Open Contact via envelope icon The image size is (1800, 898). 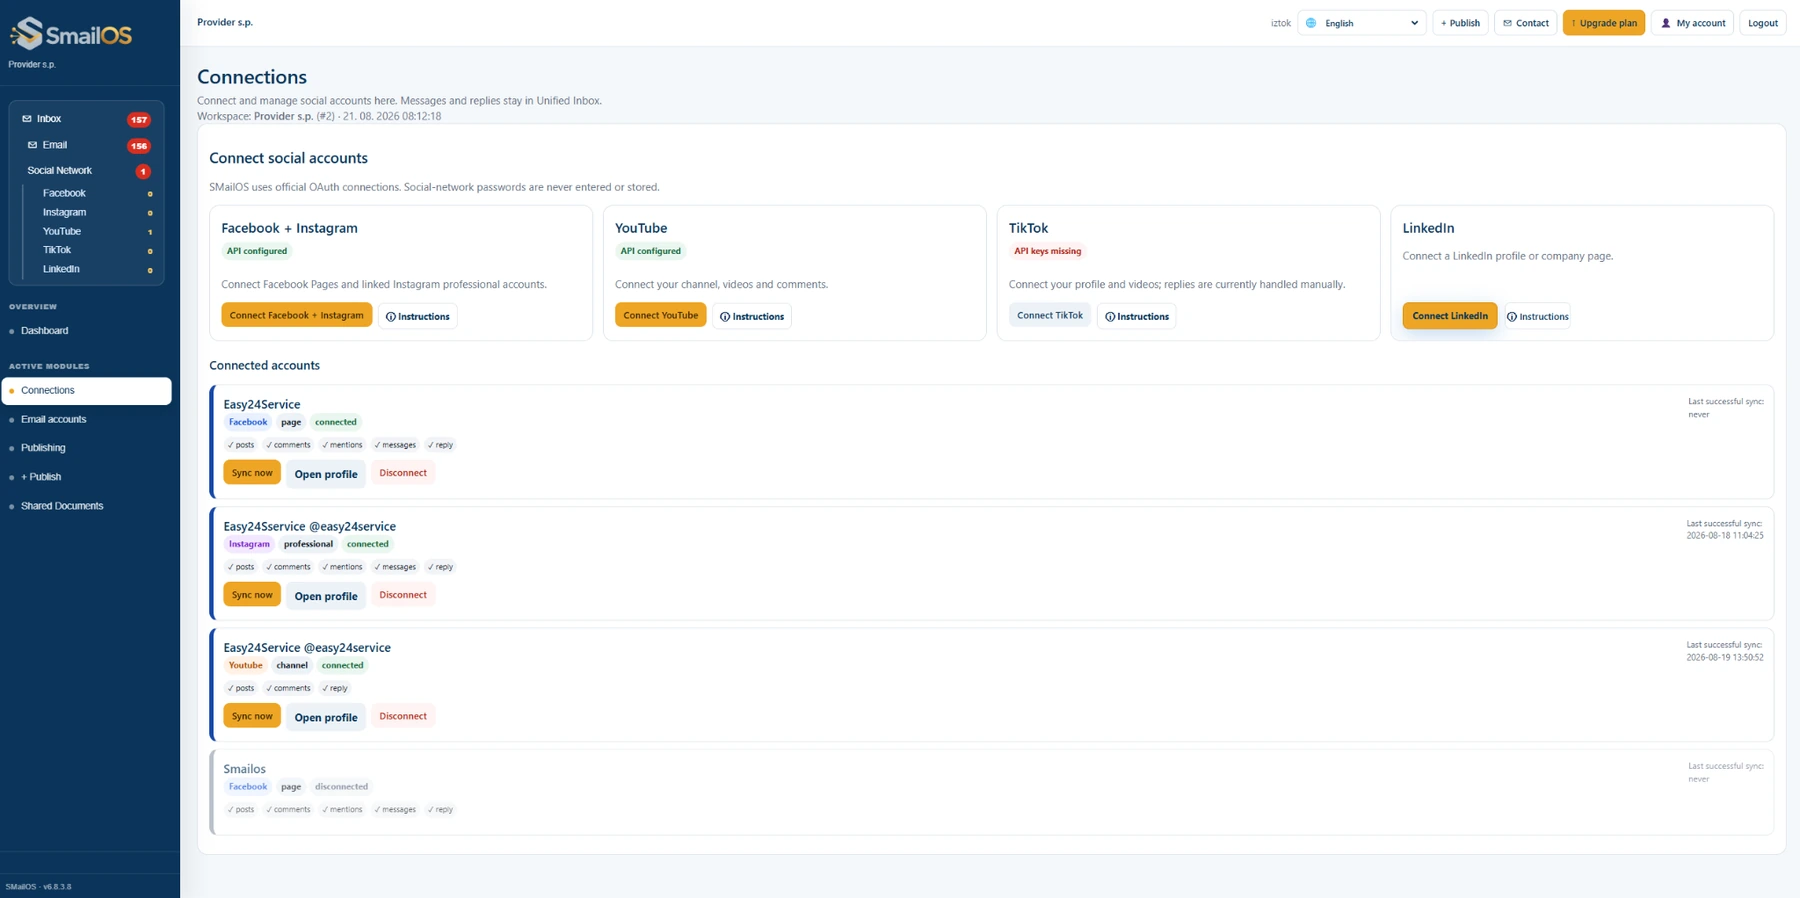point(1507,23)
